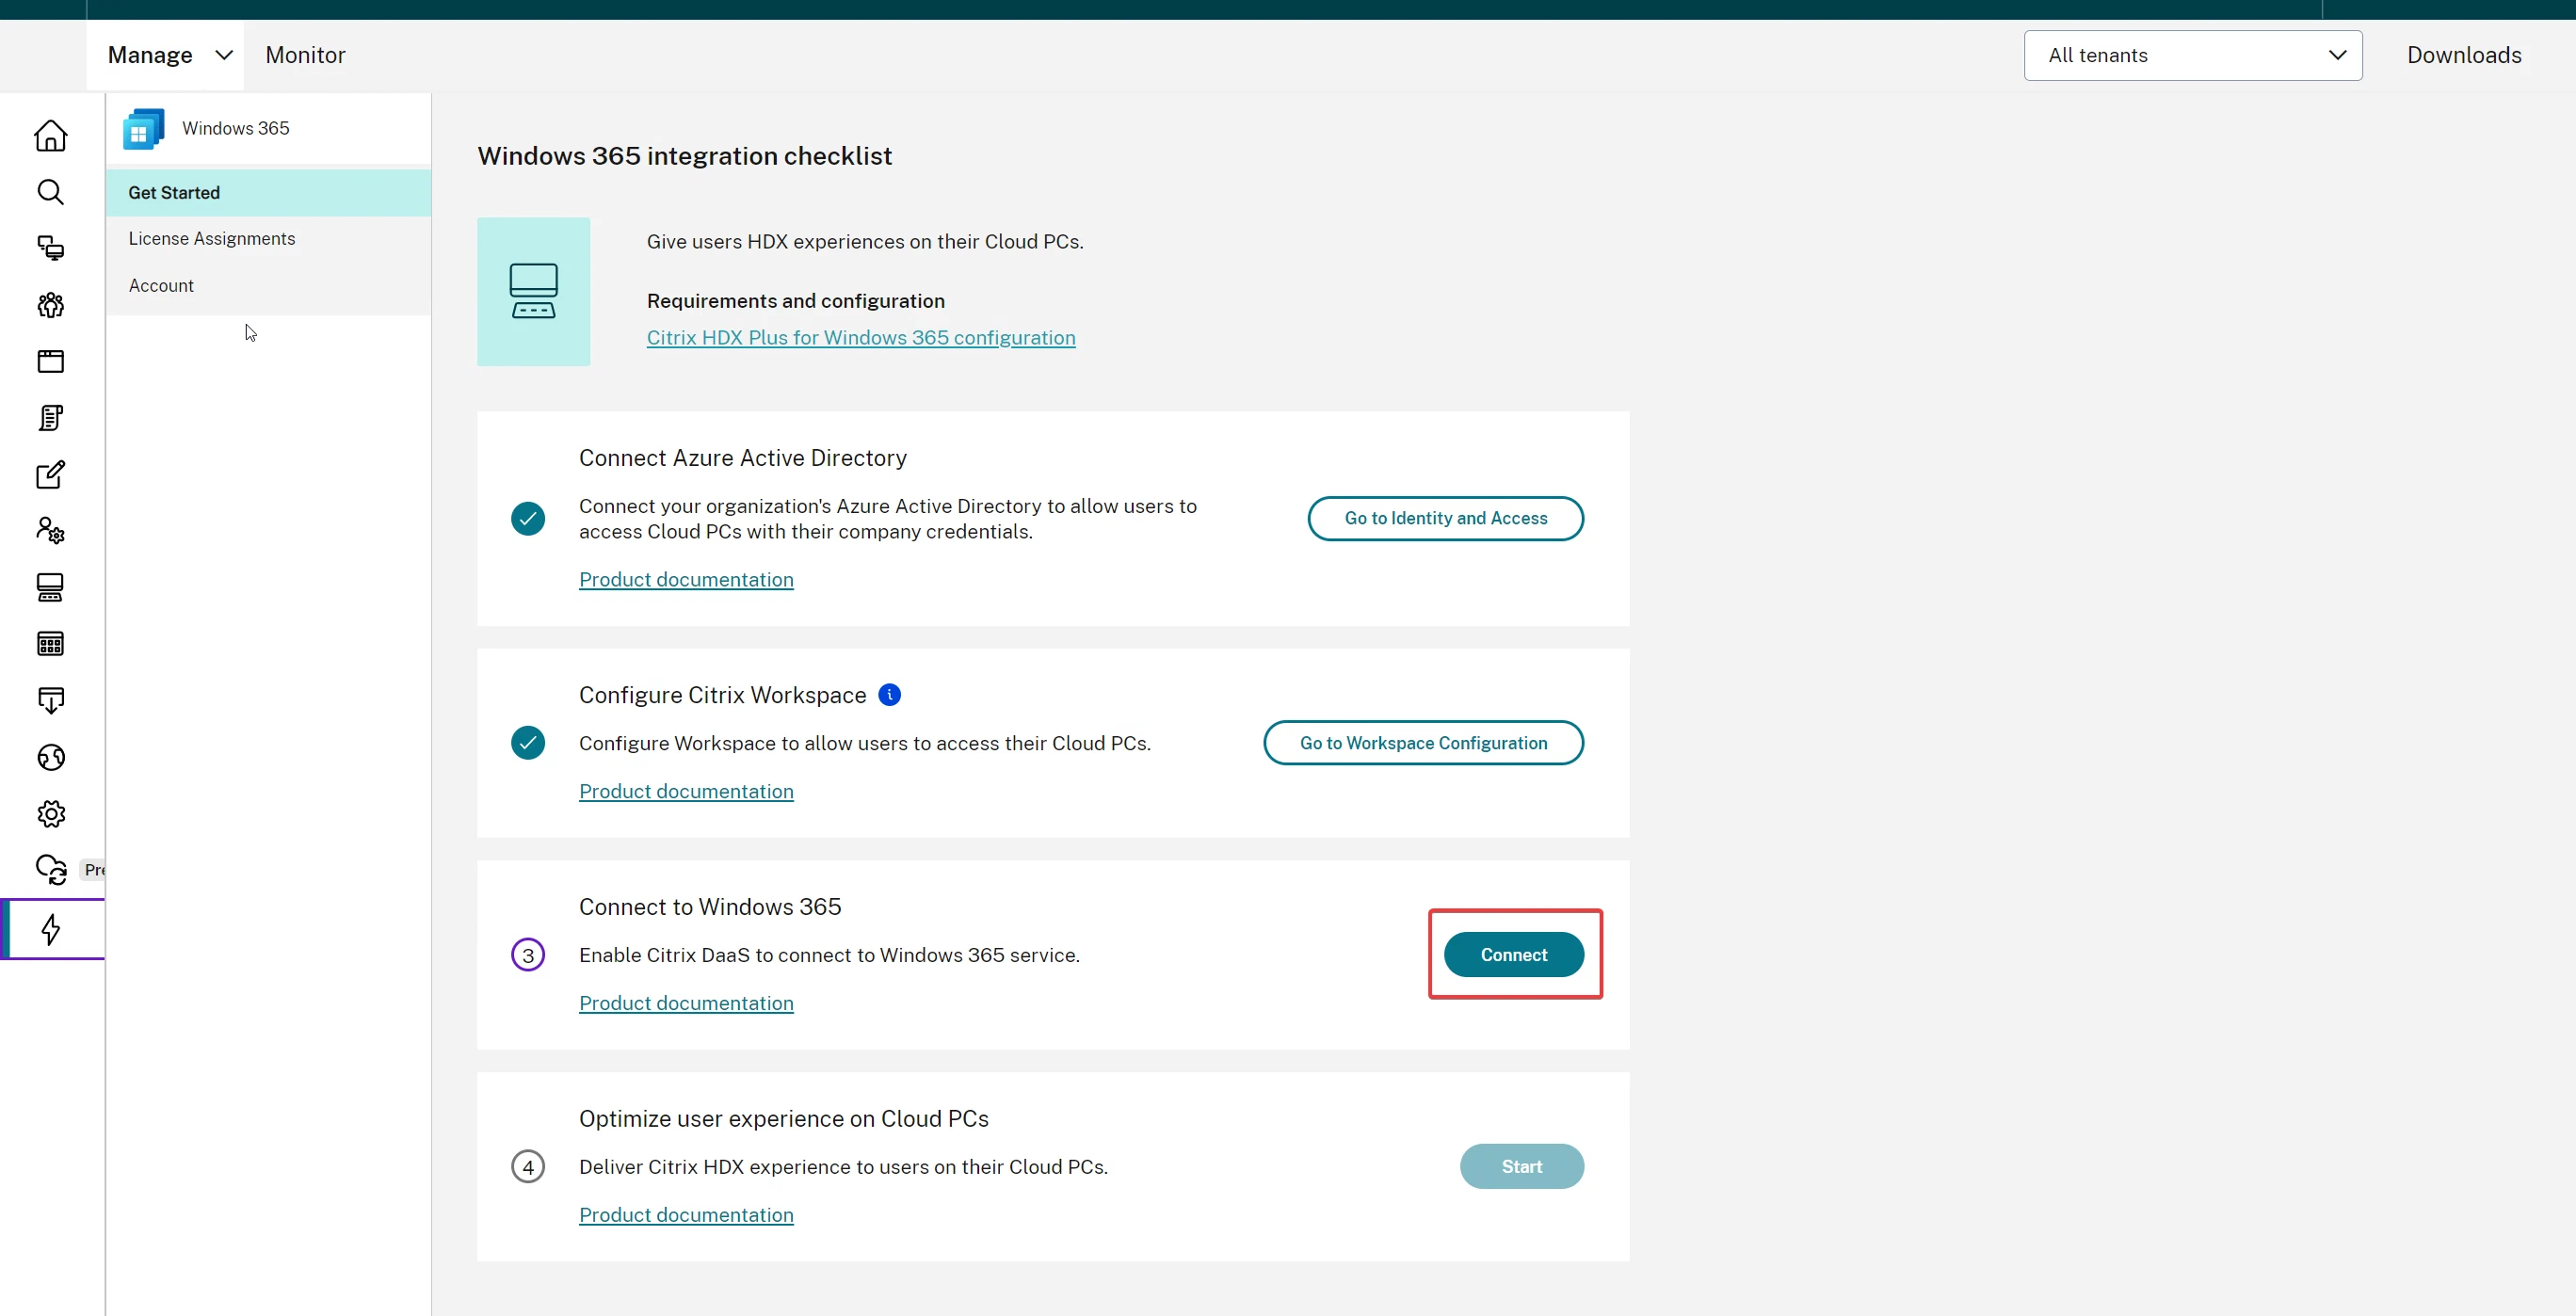Select the machine catalogs monitors icon

coord(50,248)
